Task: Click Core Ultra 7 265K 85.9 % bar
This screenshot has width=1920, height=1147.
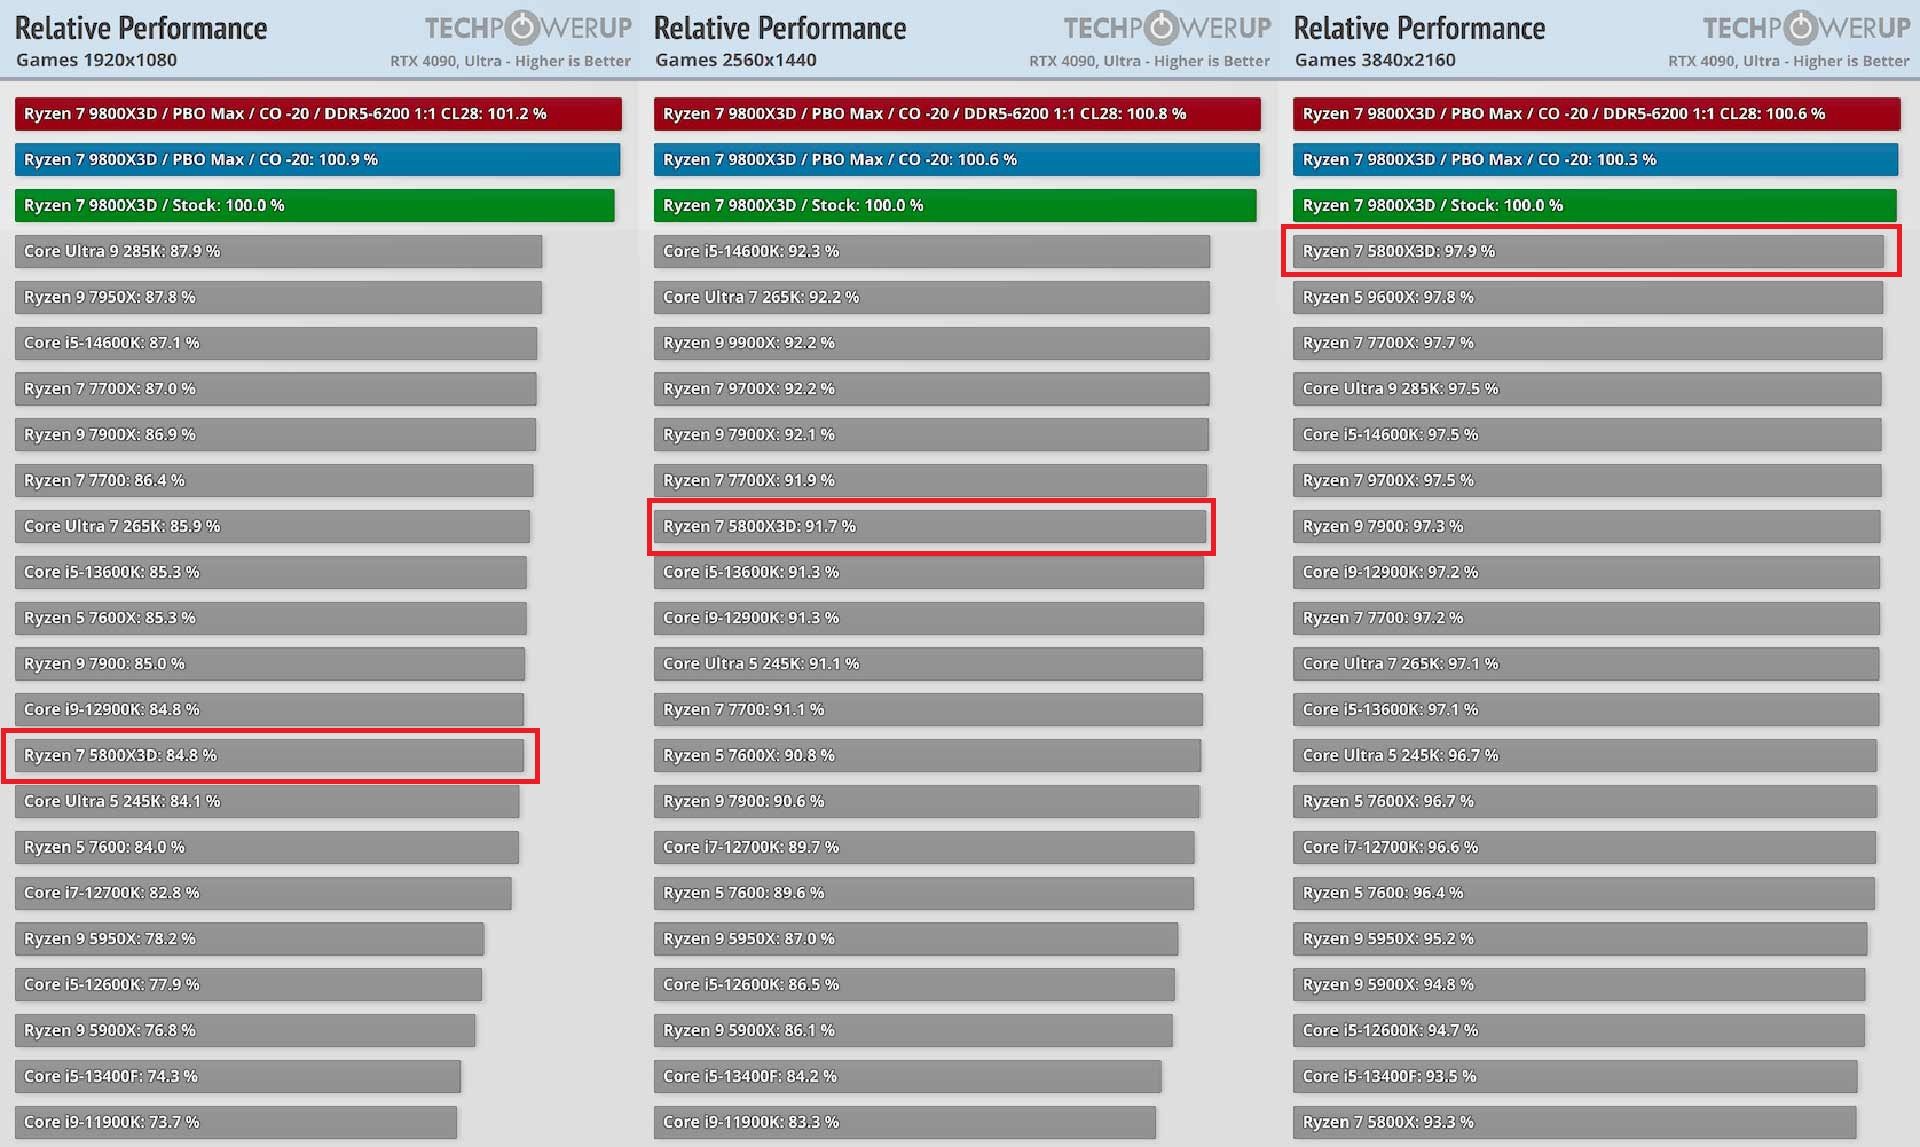Action: [272, 527]
